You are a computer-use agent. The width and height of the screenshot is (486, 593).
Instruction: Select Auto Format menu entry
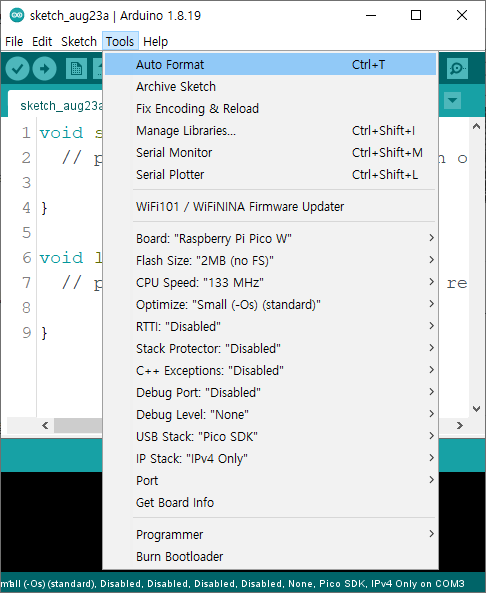(270, 64)
